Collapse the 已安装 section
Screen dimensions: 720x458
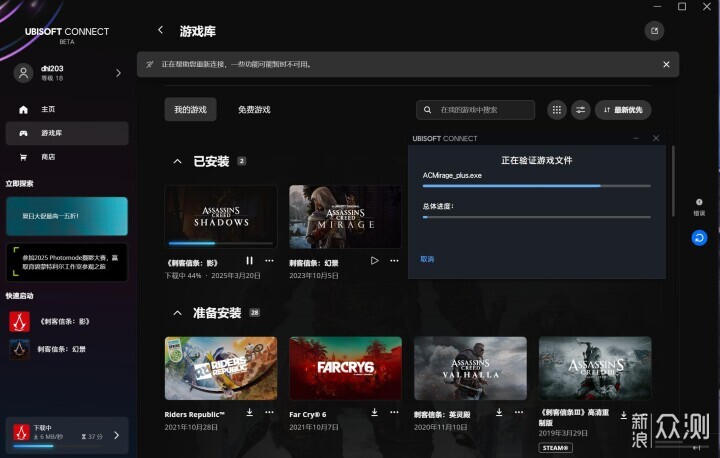(x=177, y=161)
